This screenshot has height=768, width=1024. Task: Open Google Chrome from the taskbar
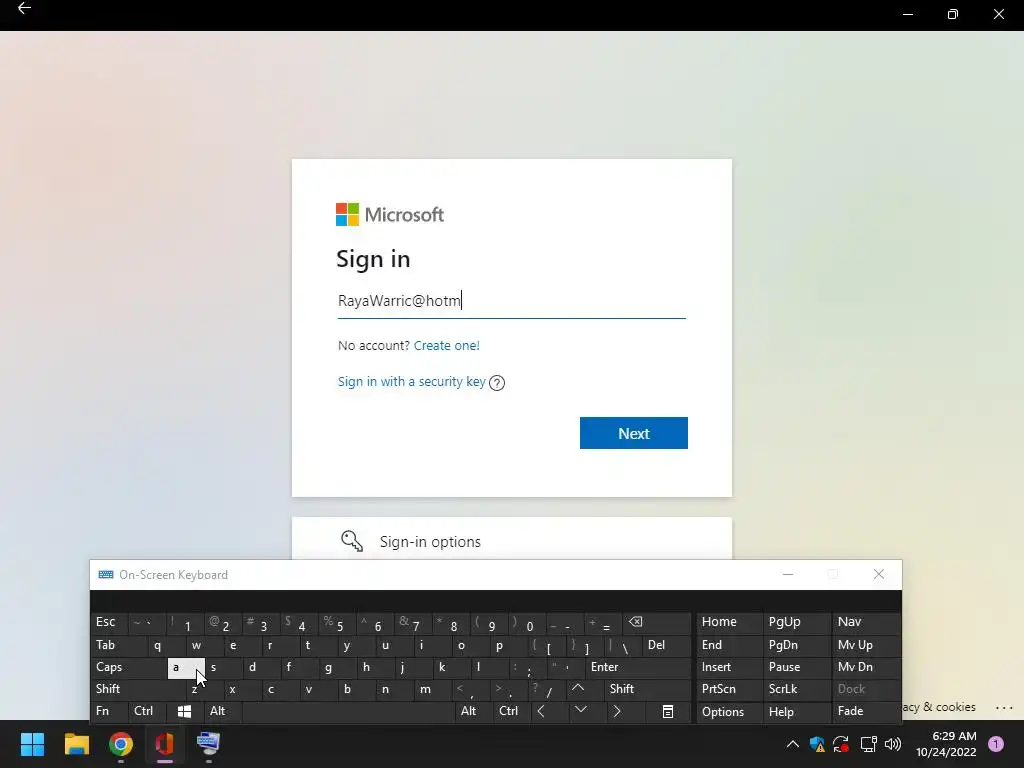coord(121,744)
